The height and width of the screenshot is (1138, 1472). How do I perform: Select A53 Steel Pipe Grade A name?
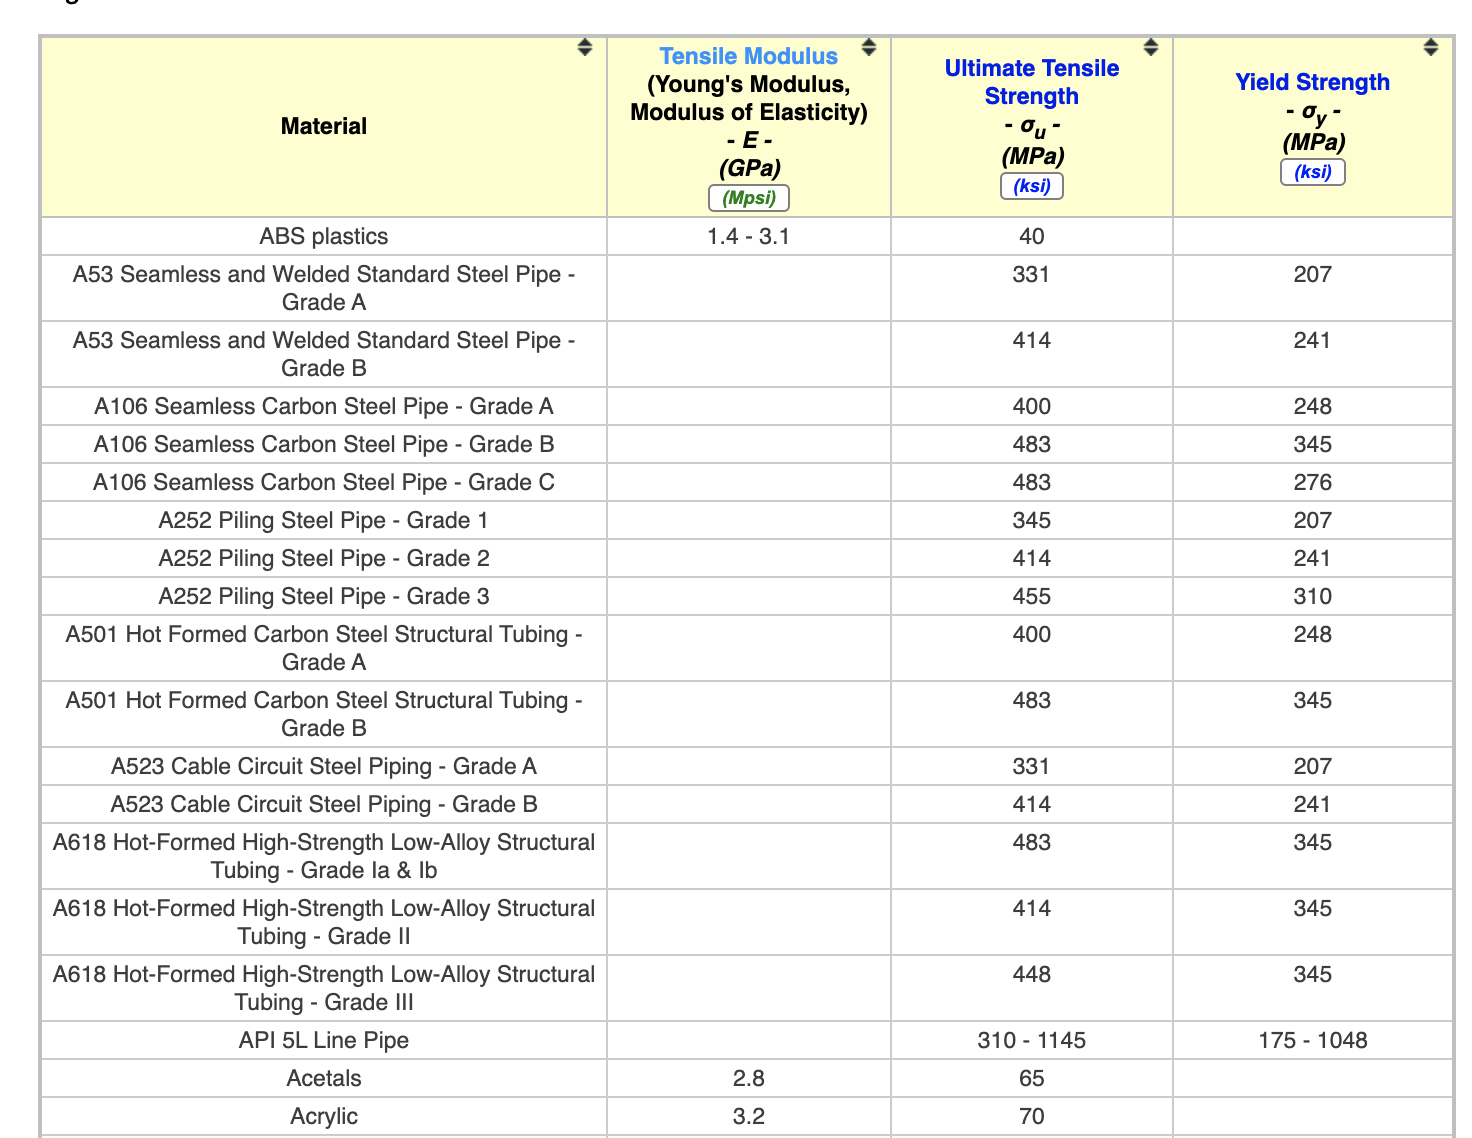point(324,288)
